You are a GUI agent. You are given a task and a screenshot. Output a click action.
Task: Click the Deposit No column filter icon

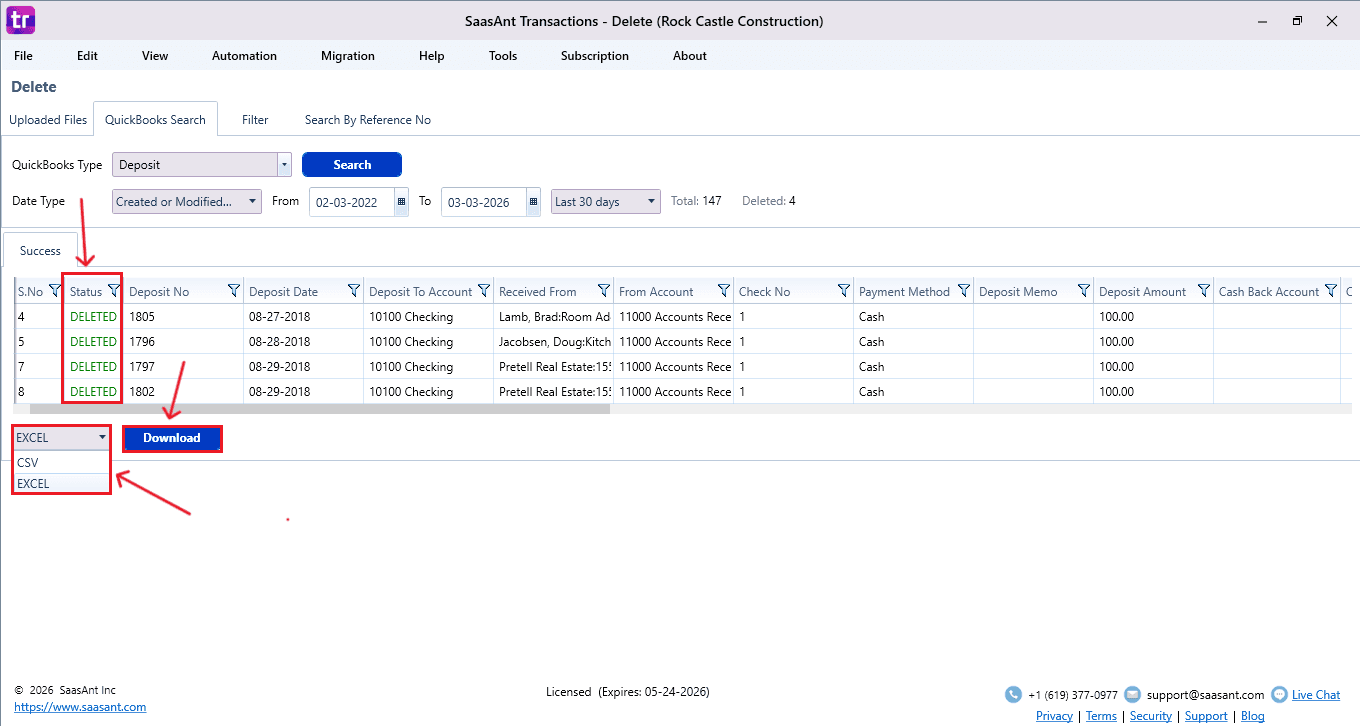(234, 291)
